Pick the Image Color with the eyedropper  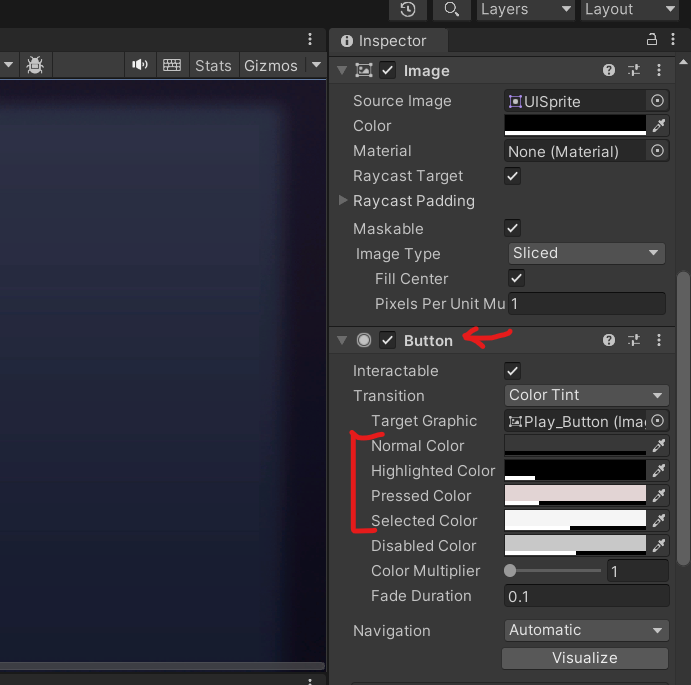click(x=658, y=126)
